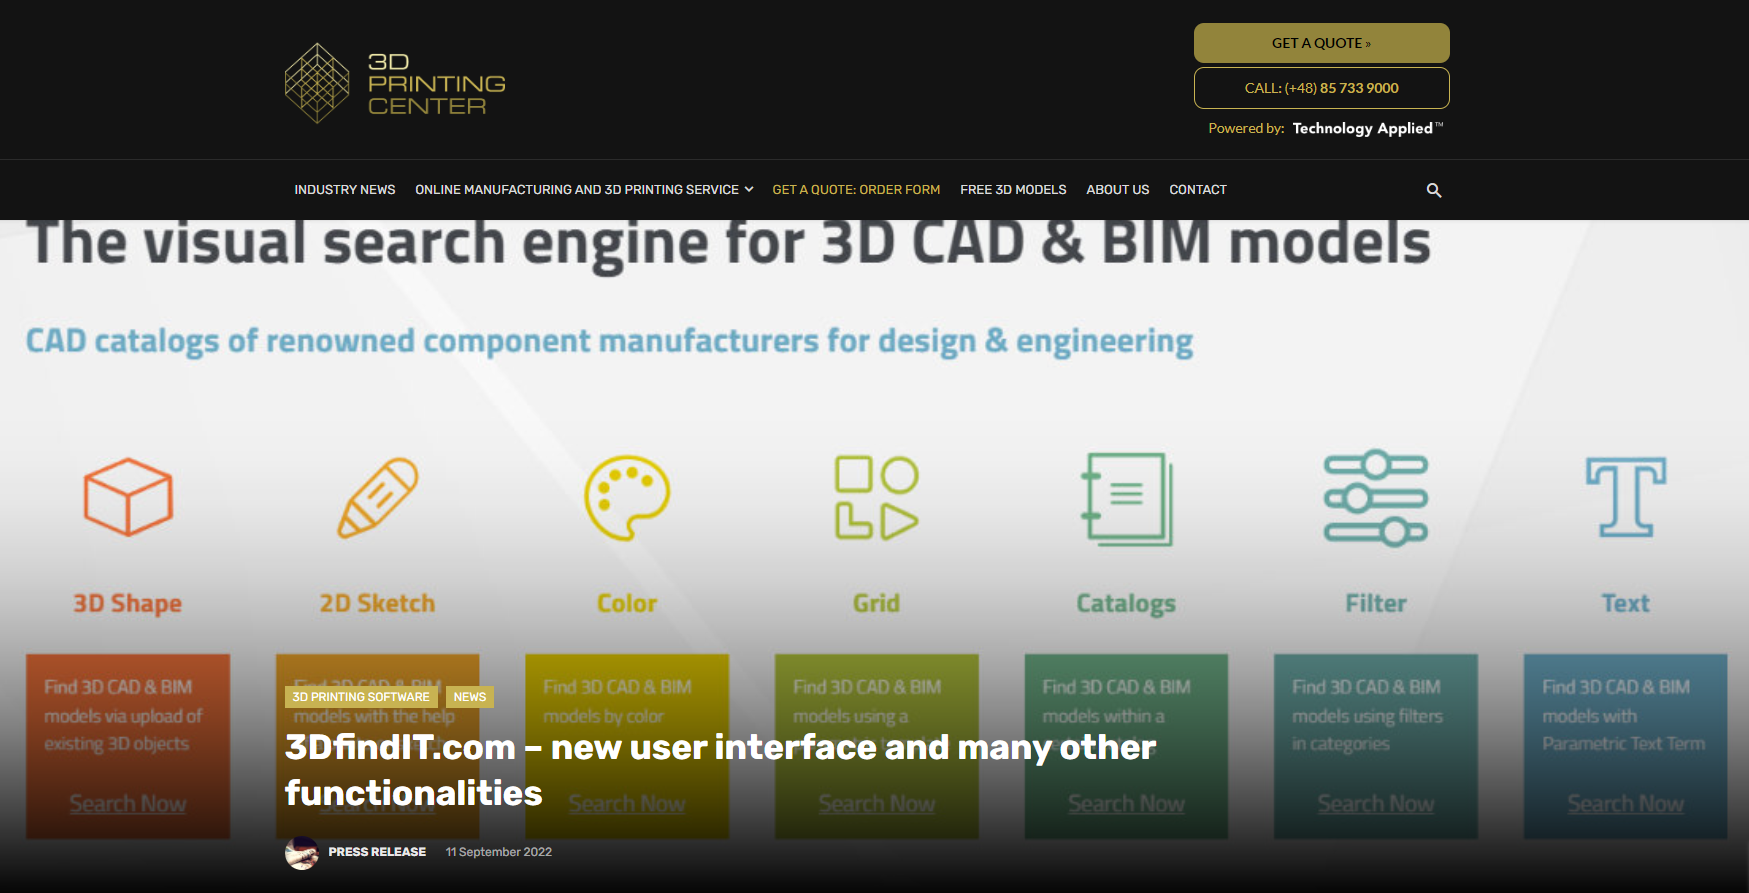
Task: Open Get a Quote: Order Form menu
Action: tap(856, 190)
